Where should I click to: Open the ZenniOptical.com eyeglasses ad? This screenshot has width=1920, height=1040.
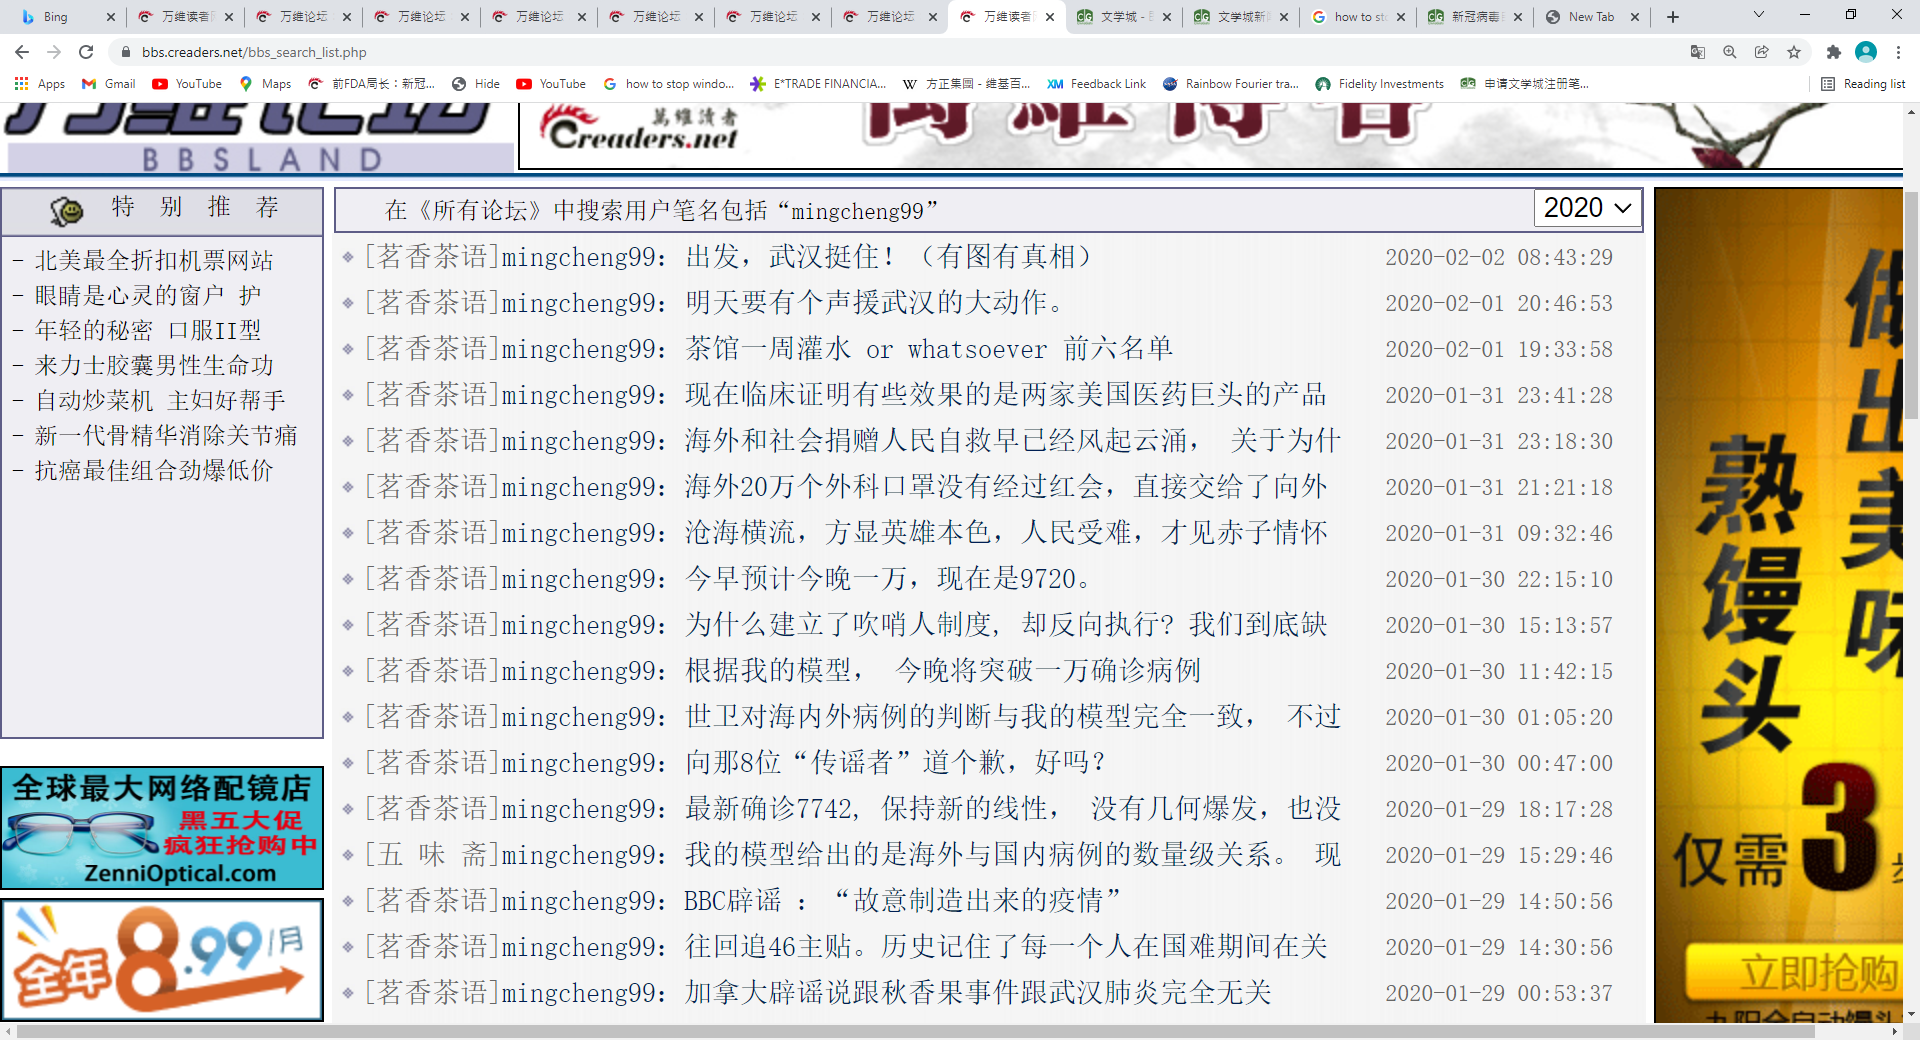click(162, 828)
